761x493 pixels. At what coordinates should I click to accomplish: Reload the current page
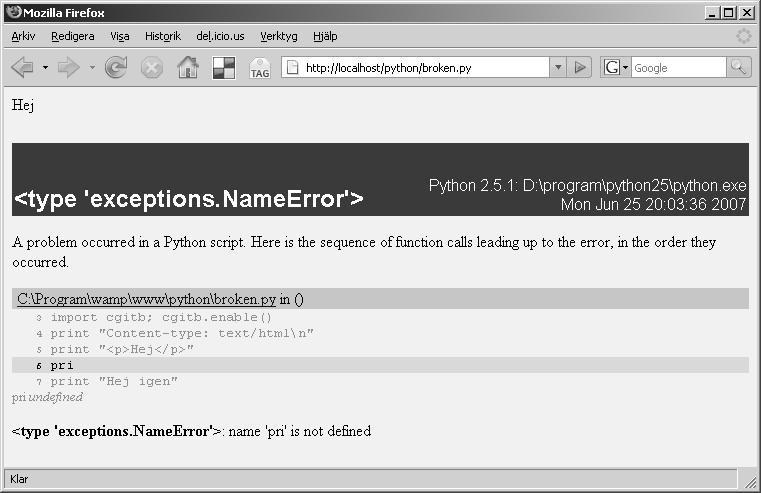point(116,67)
